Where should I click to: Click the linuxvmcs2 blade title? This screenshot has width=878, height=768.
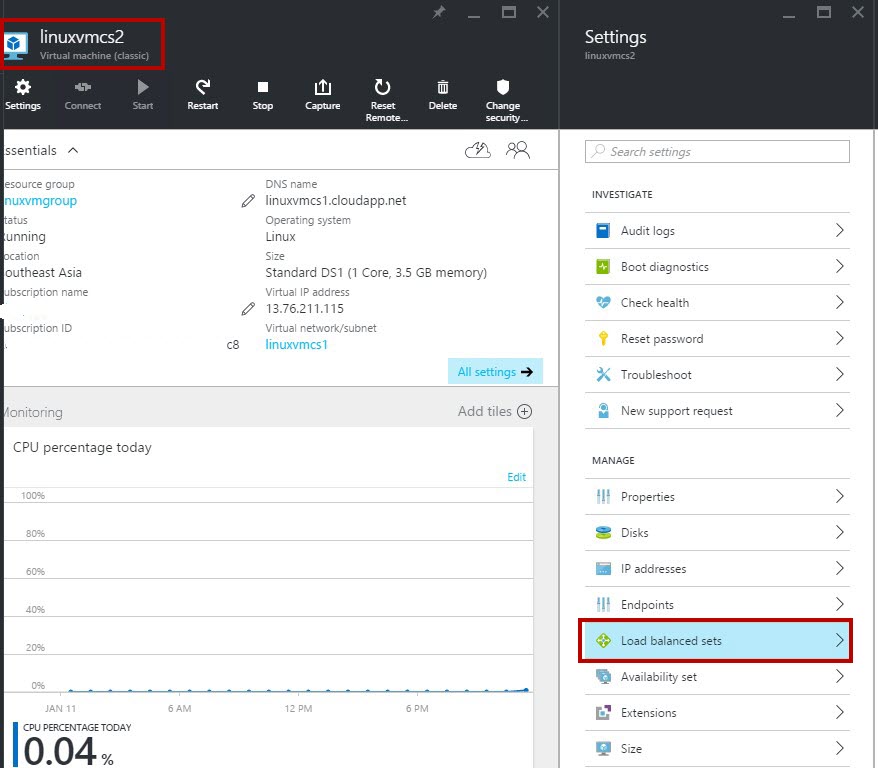(82, 37)
